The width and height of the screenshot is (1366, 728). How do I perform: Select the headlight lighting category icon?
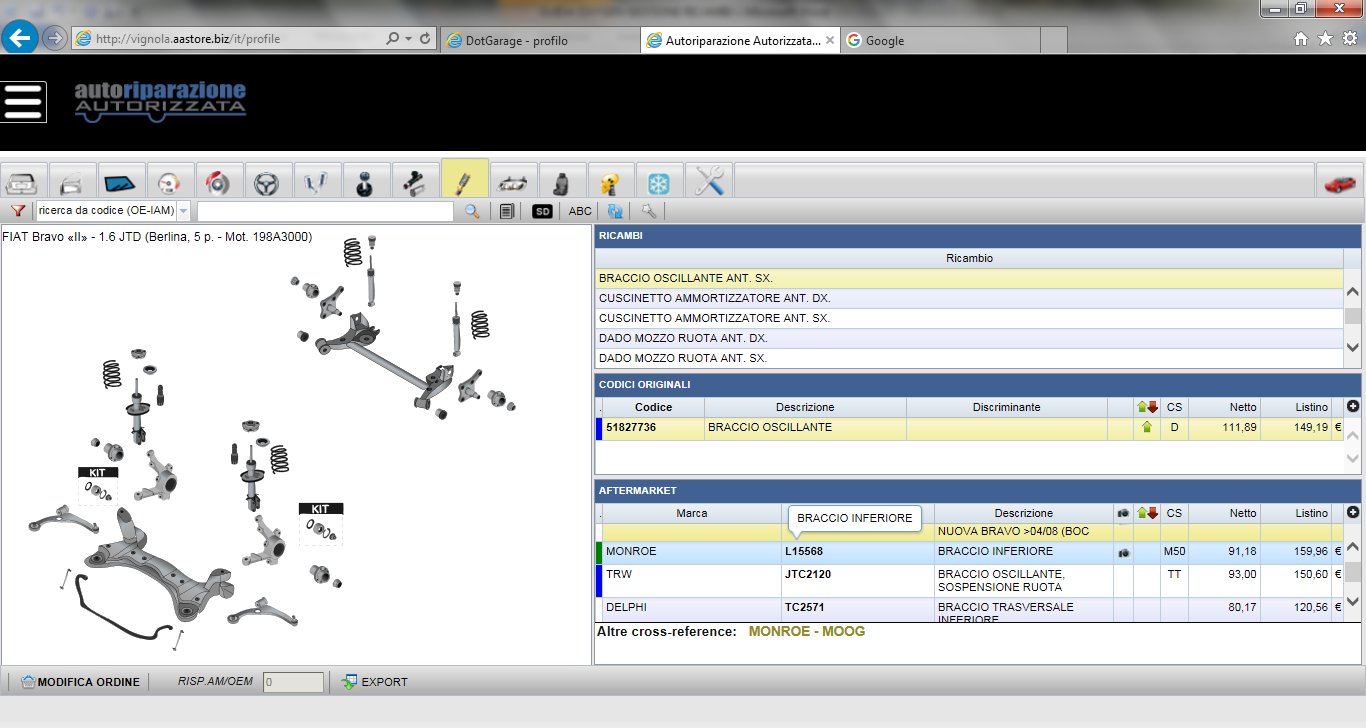[513, 182]
